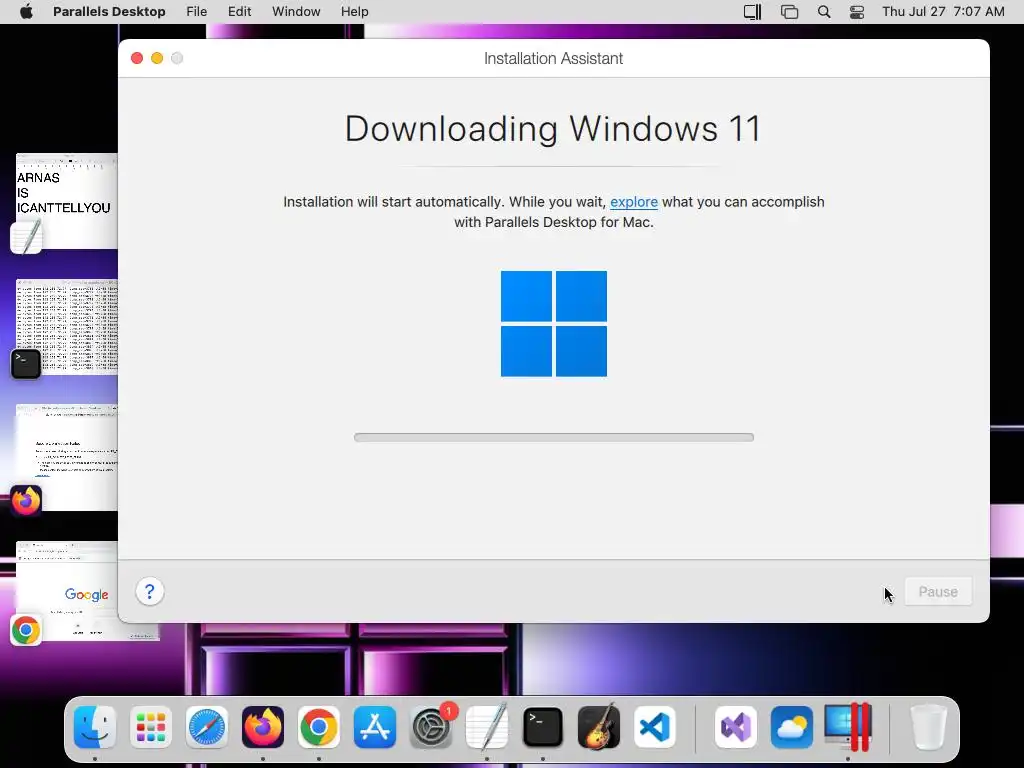Image resolution: width=1024 pixels, height=768 pixels.
Task: Open Google Chrome from the Dock
Action: [x=319, y=727]
